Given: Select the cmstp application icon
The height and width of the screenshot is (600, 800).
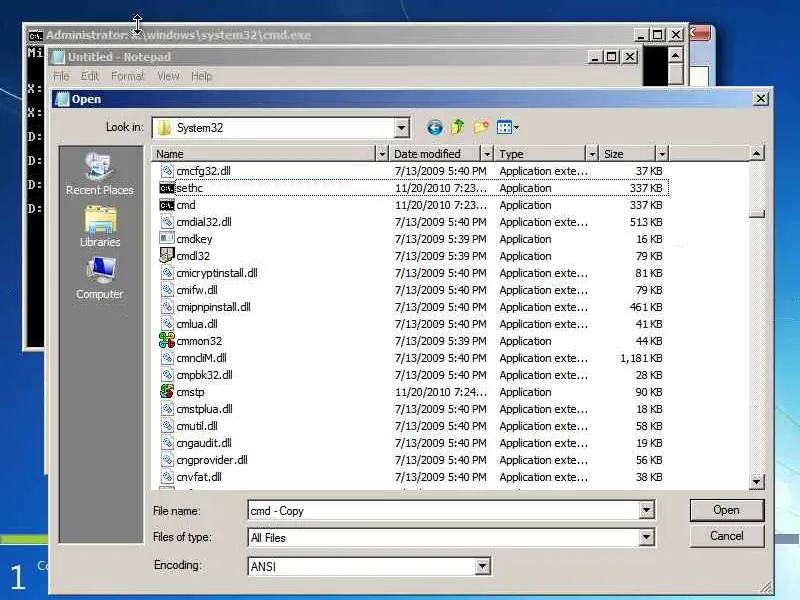Looking at the screenshot, I should coord(167,391).
